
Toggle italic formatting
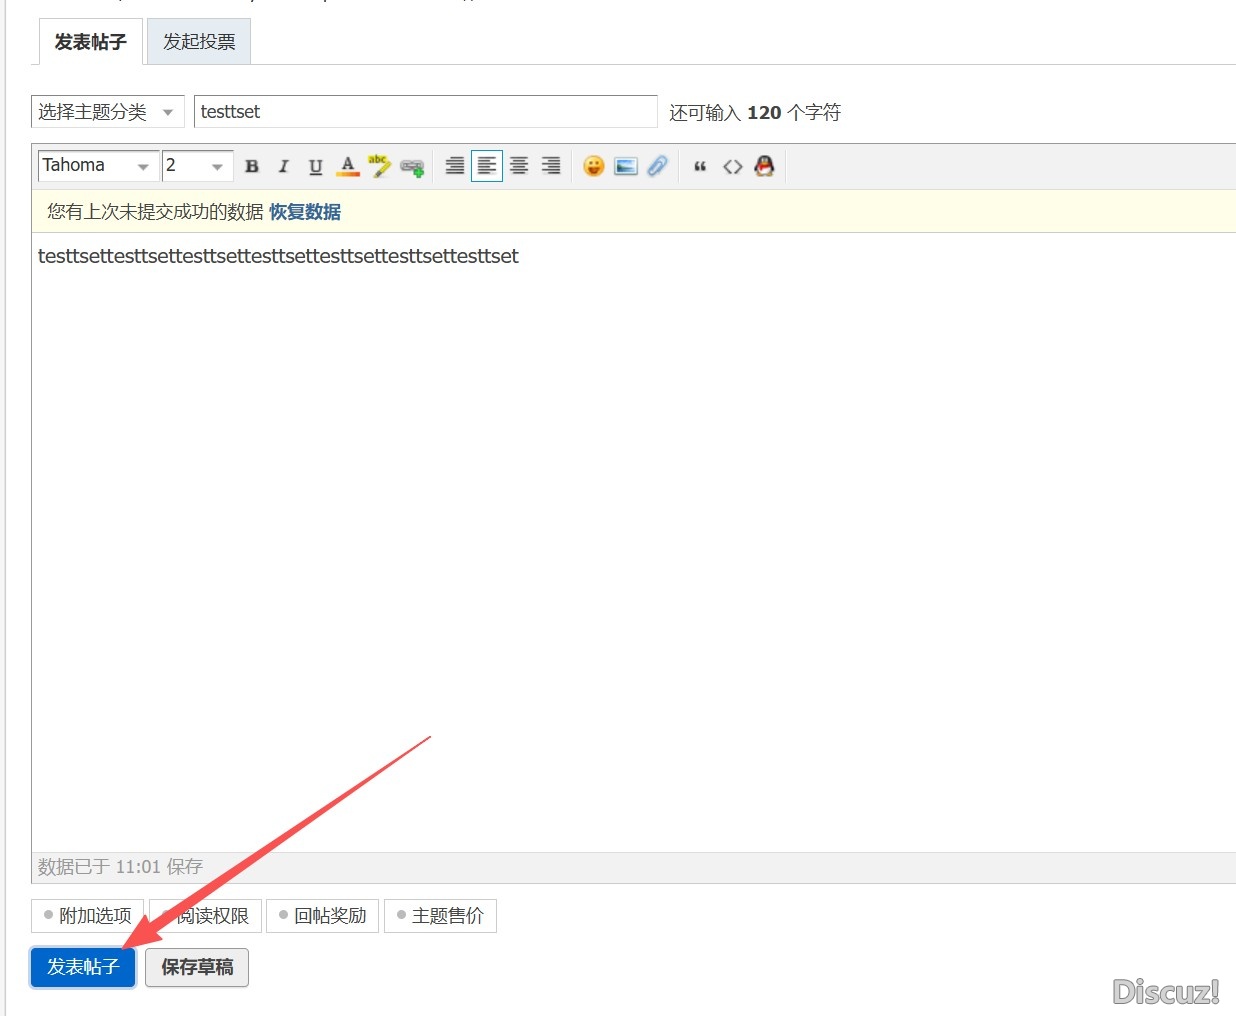[283, 166]
